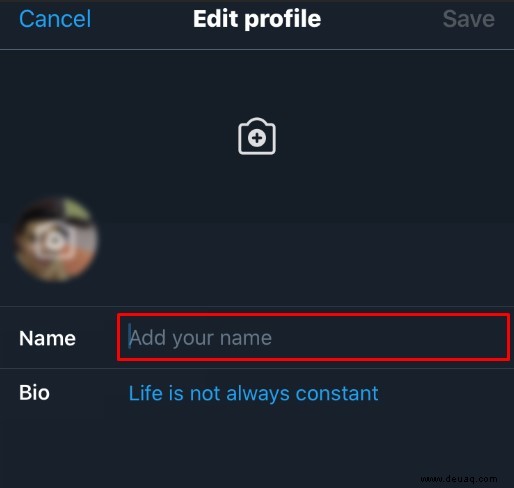
Task: Click the Name field label
Action: tap(47, 338)
